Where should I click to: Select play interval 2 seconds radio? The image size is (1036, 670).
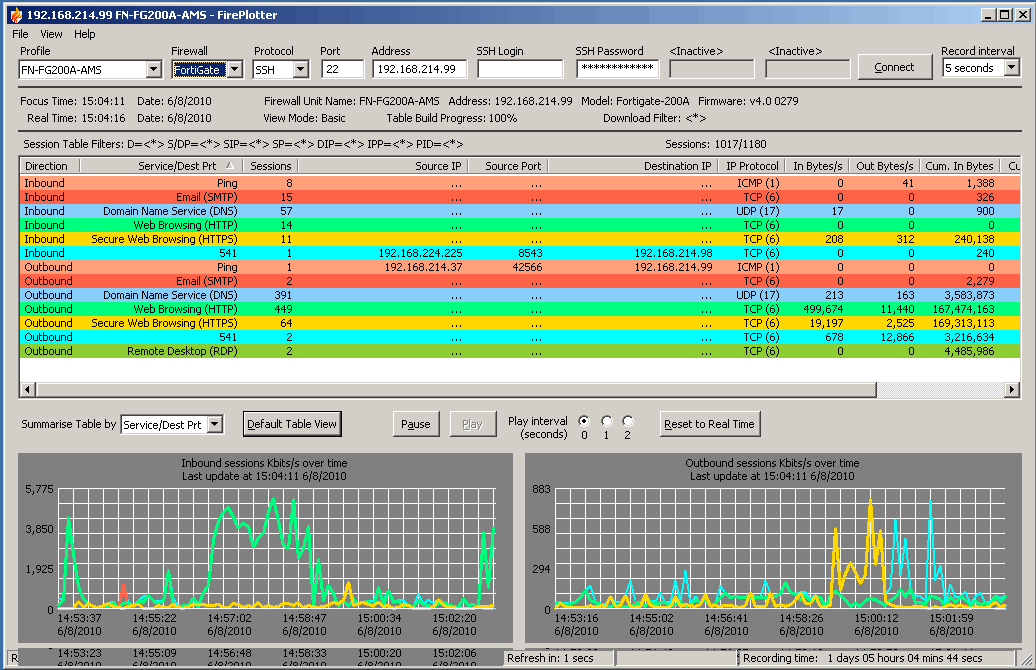[x=628, y=421]
